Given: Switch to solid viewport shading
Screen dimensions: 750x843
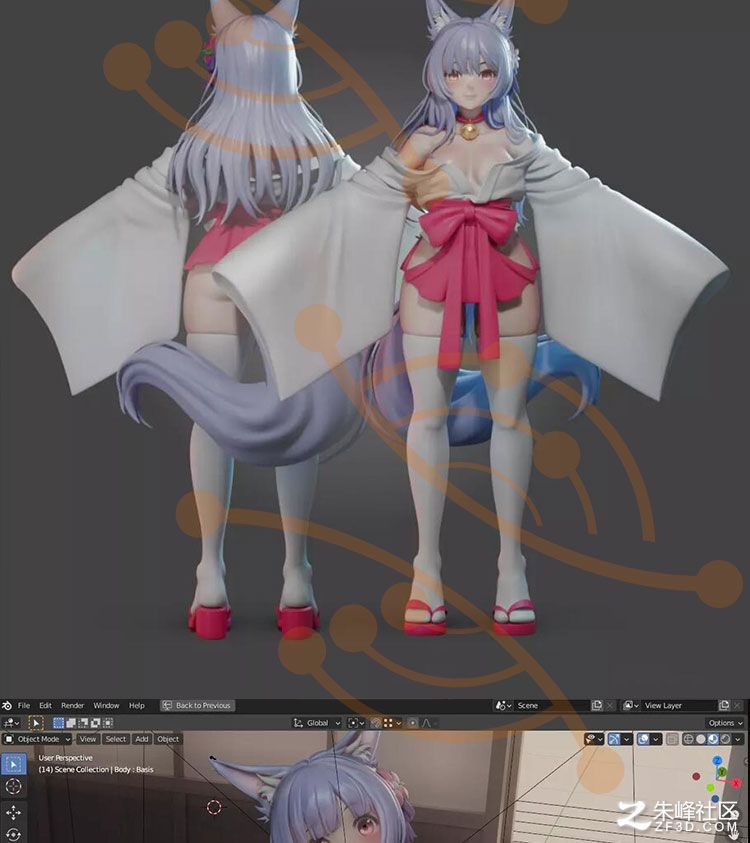Looking at the screenshot, I should pos(701,739).
